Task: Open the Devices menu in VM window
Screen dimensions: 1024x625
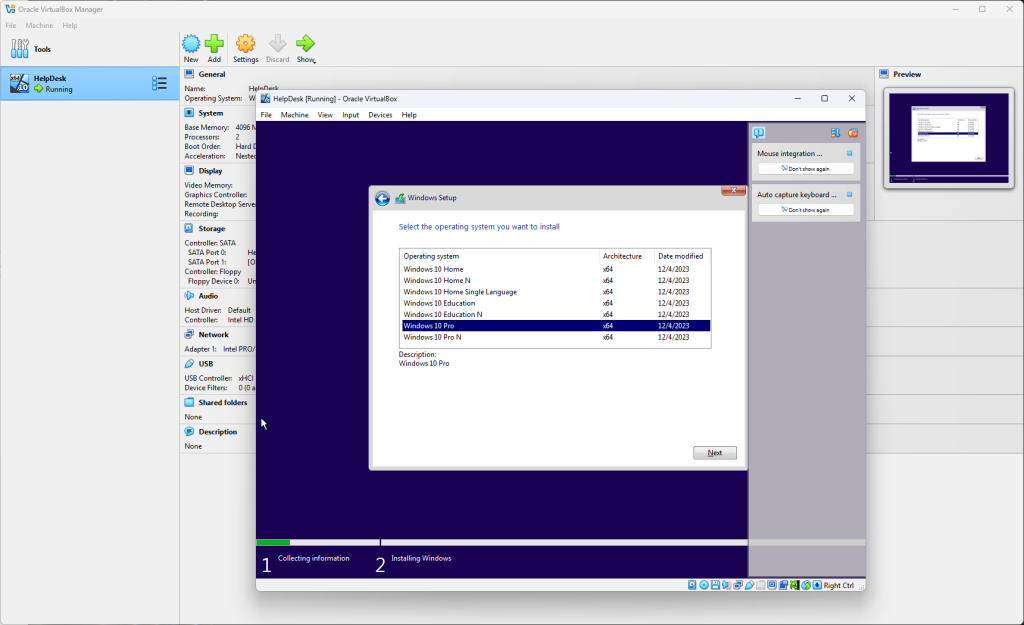Action: (380, 115)
